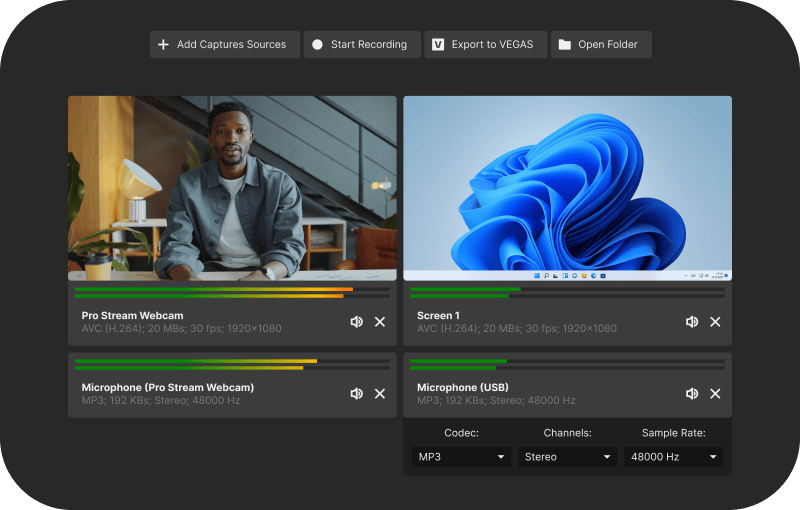Open the Codec dropdown showing MP3

461,457
